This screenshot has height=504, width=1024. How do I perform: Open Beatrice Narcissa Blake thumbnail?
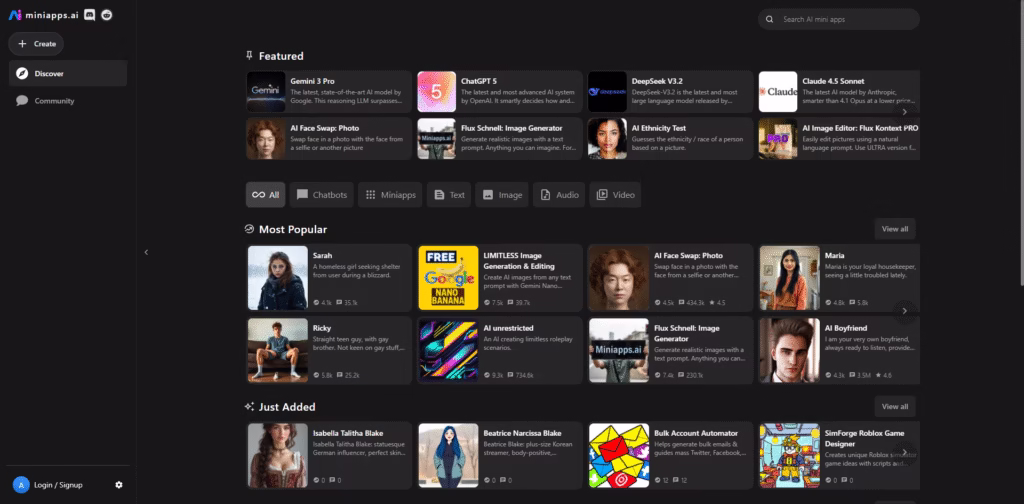coord(449,455)
